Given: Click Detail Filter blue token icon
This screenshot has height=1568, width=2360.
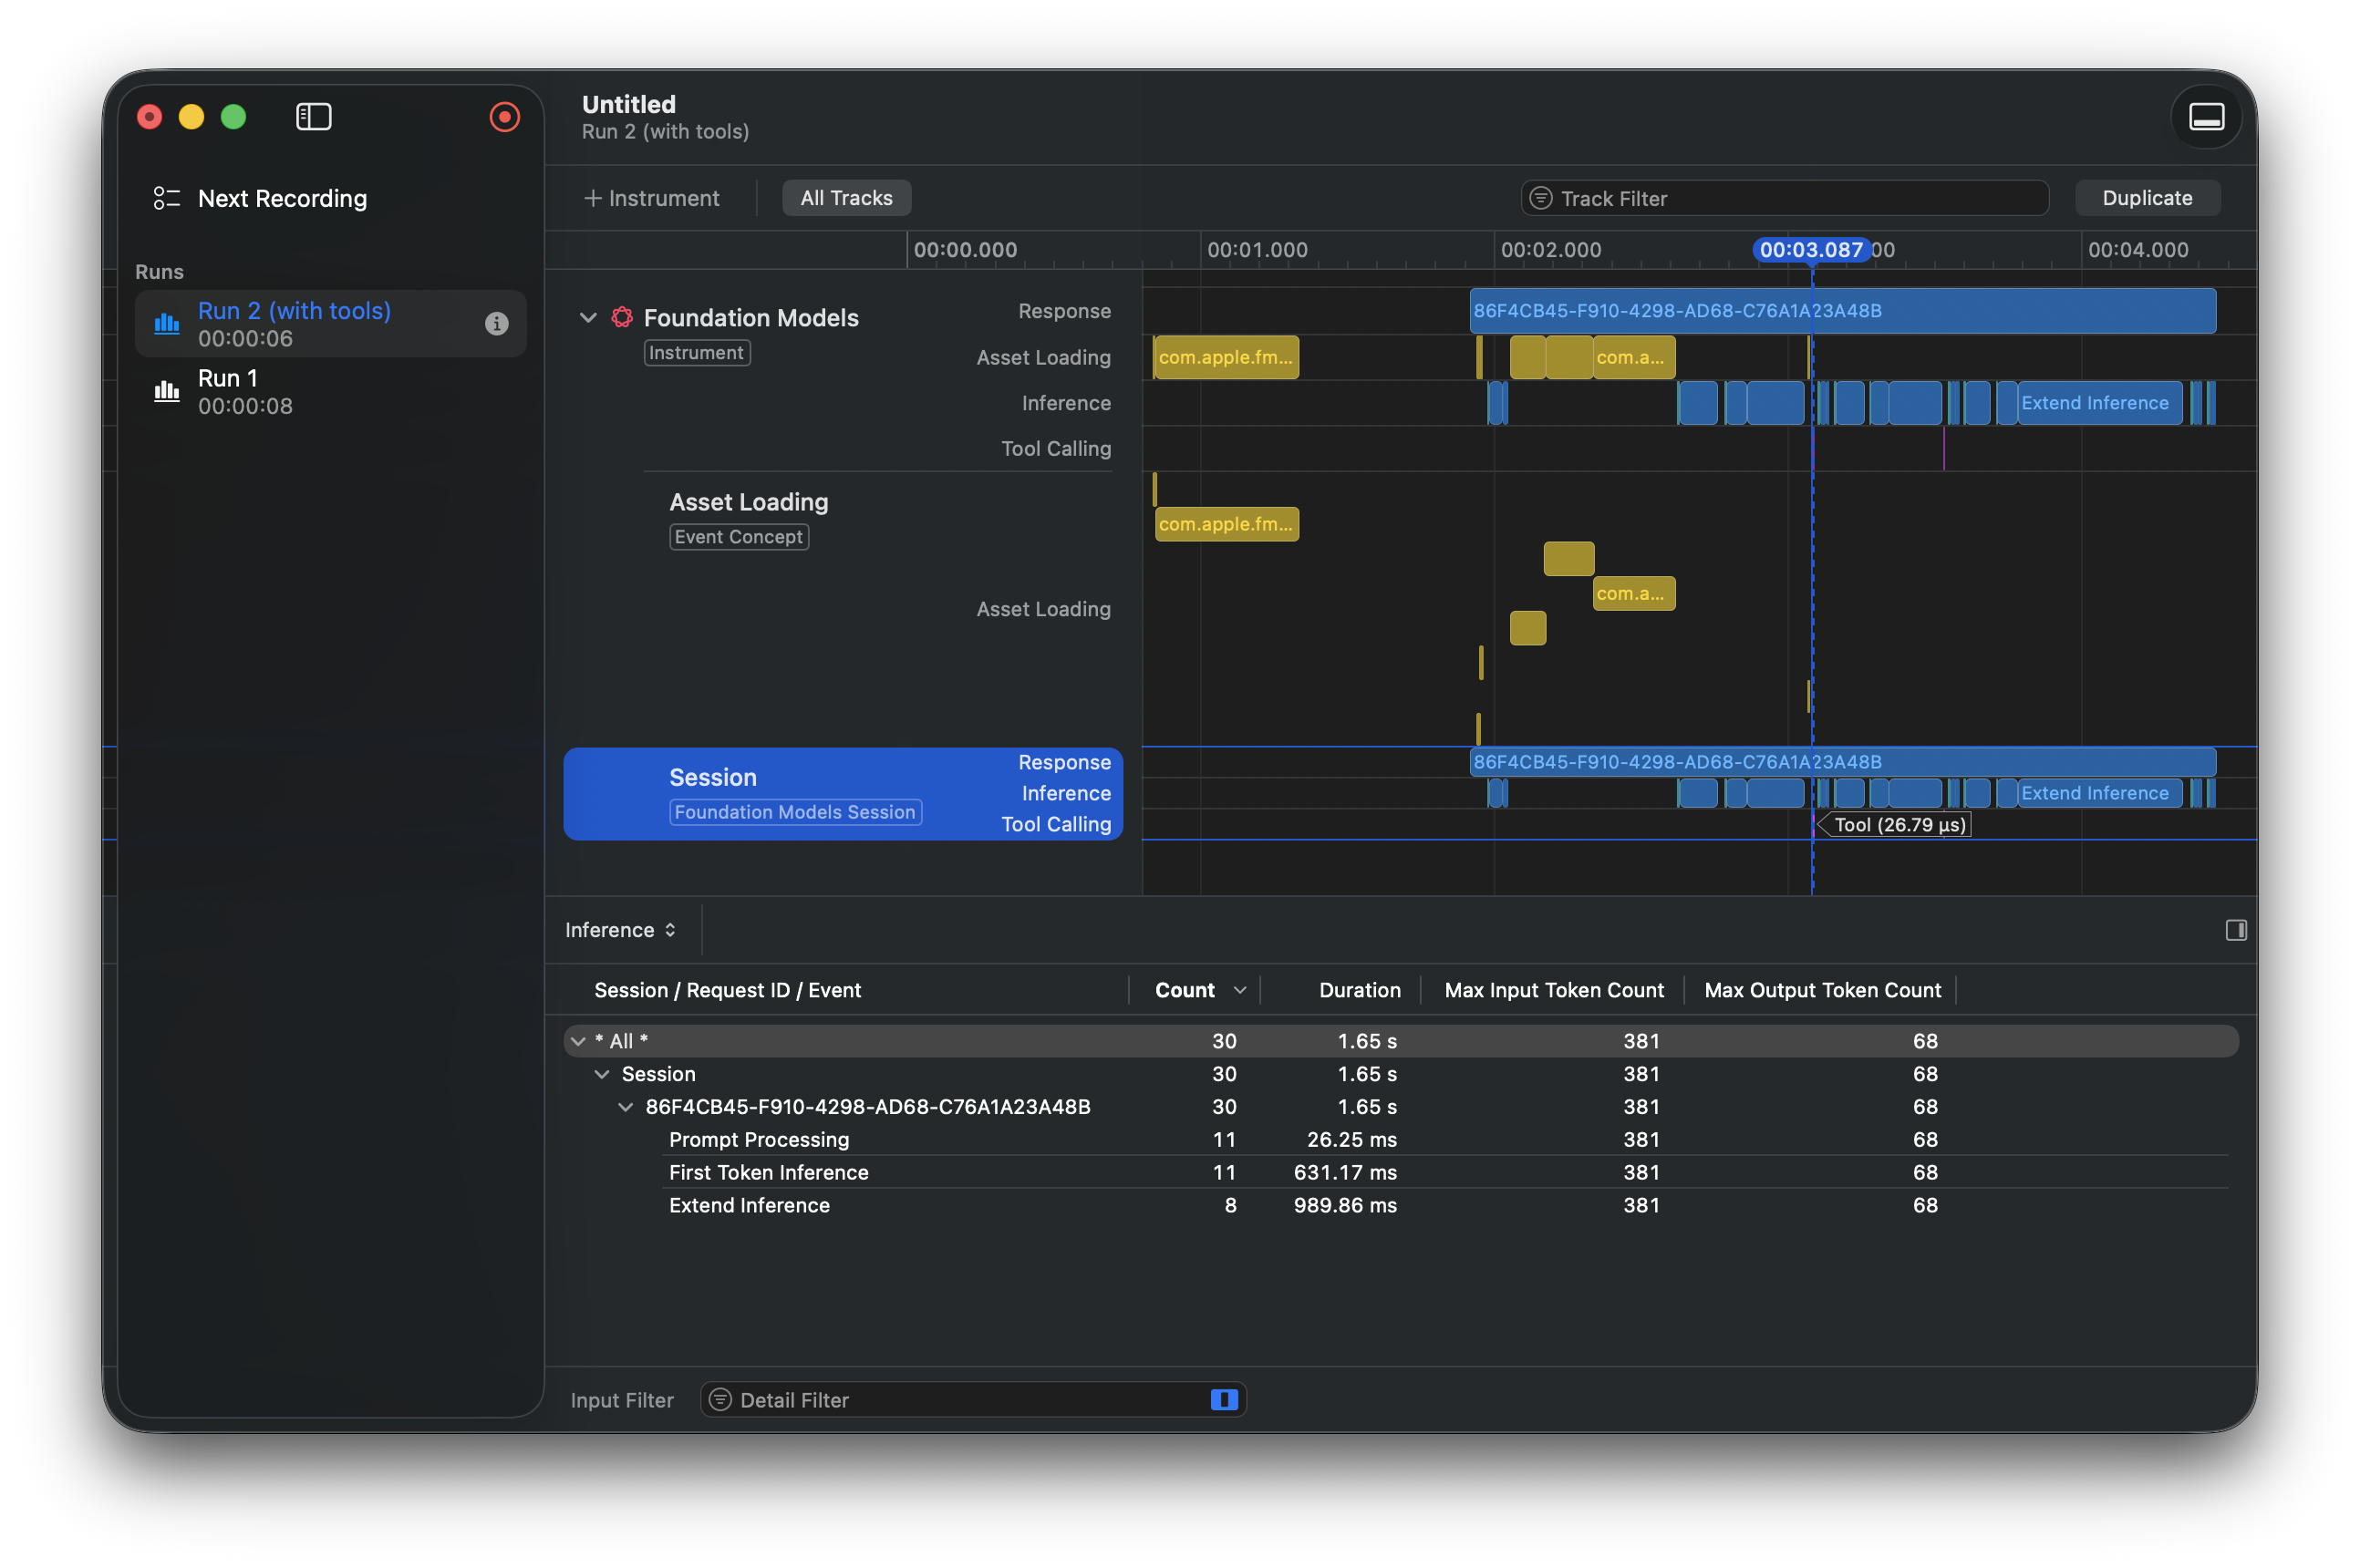Looking at the screenshot, I should point(1224,1400).
